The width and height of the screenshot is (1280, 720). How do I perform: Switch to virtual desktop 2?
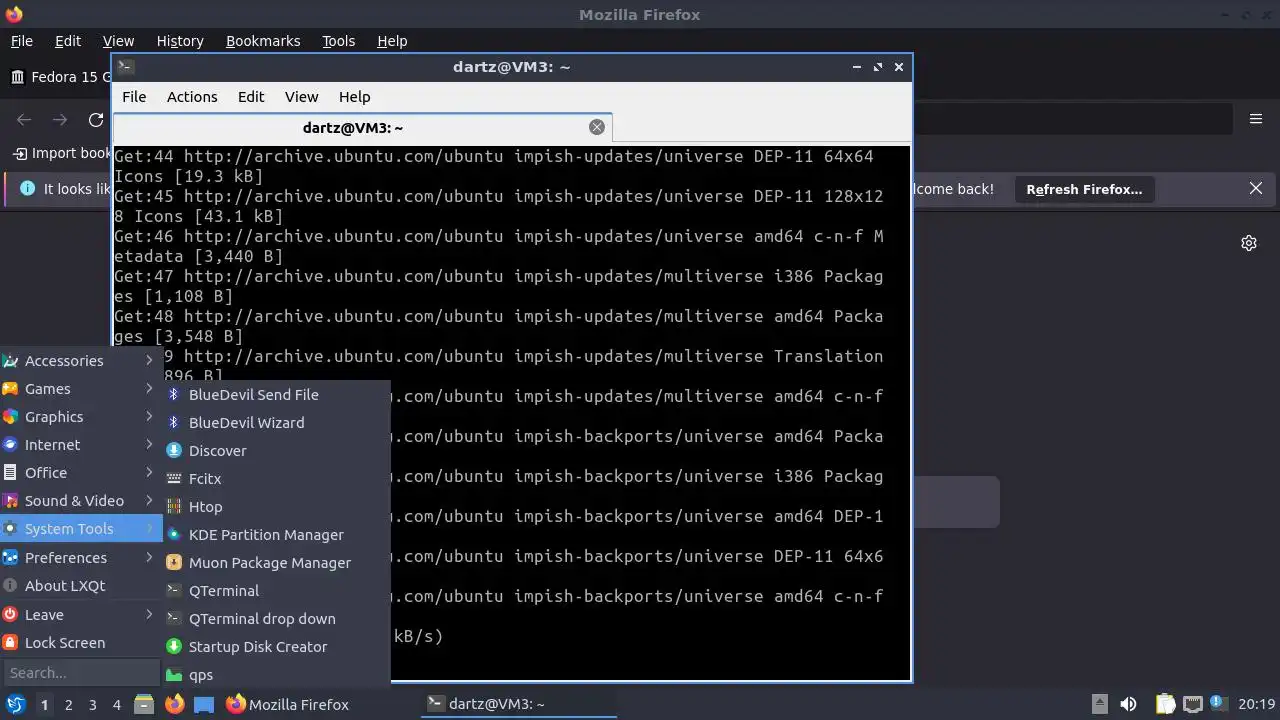tap(68, 705)
